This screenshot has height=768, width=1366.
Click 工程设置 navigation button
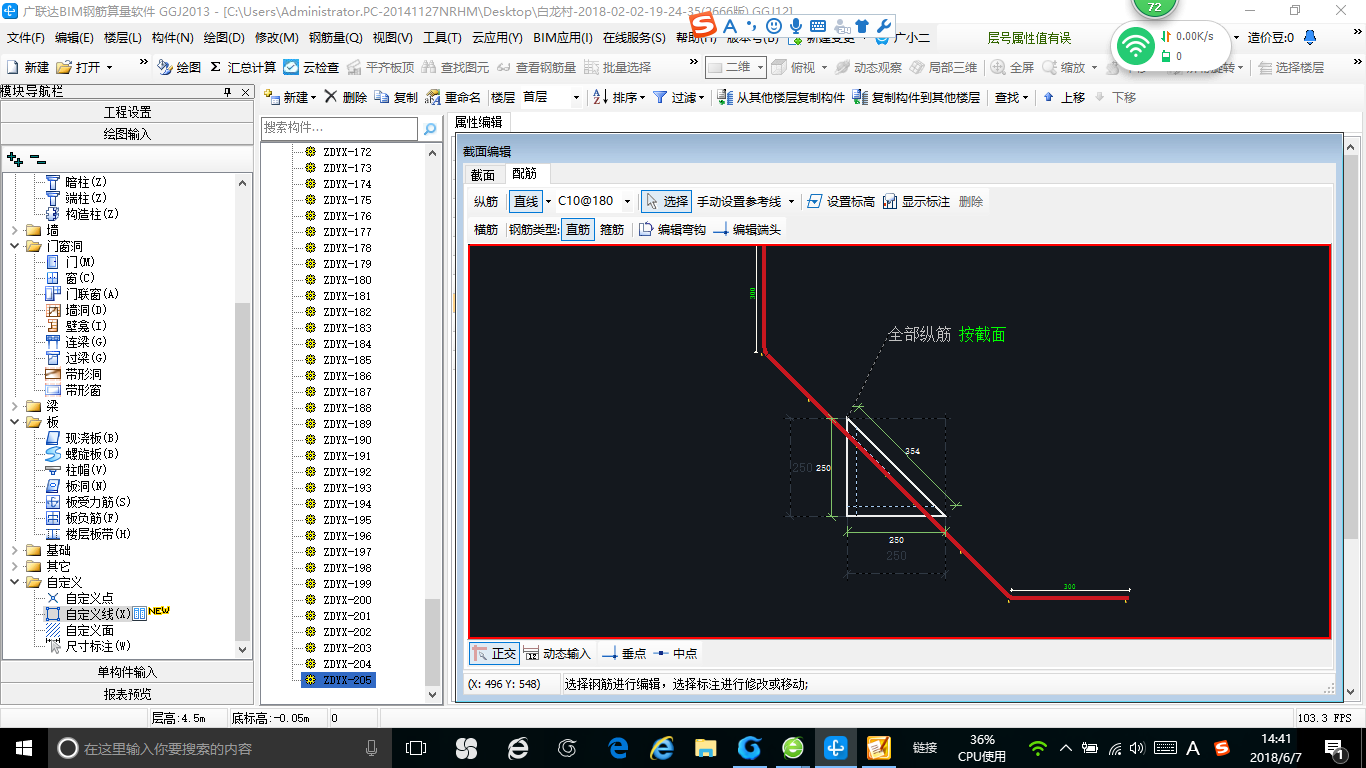point(127,112)
